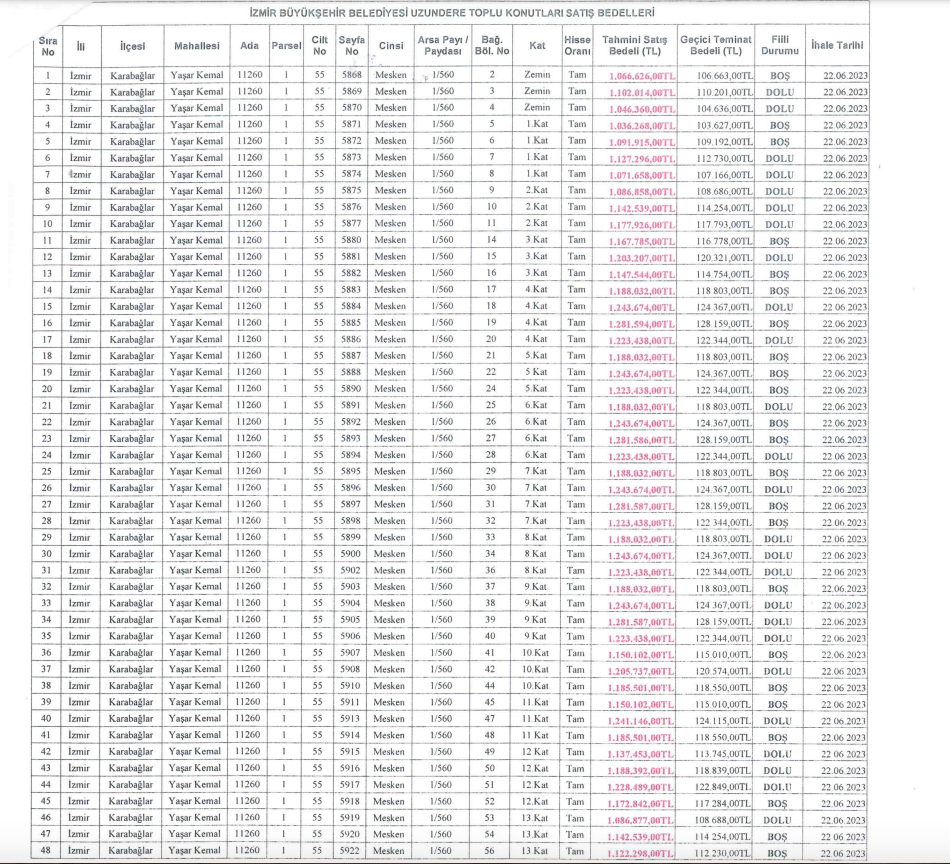Click the 'Tahmini Satış Bedeli (TL)' header
This screenshot has height=864, width=950.
[634, 45]
